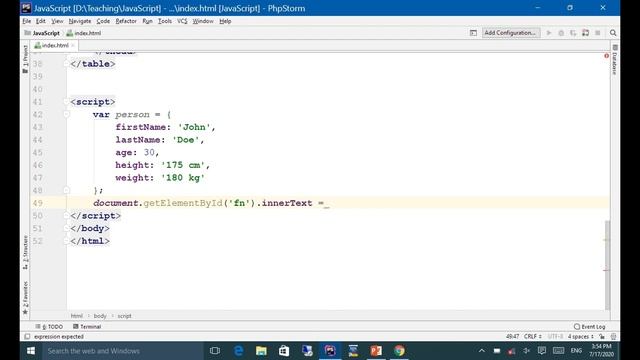Change indent setting 4 spaces
This screenshot has width=640, height=360.
(x=580, y=336)
